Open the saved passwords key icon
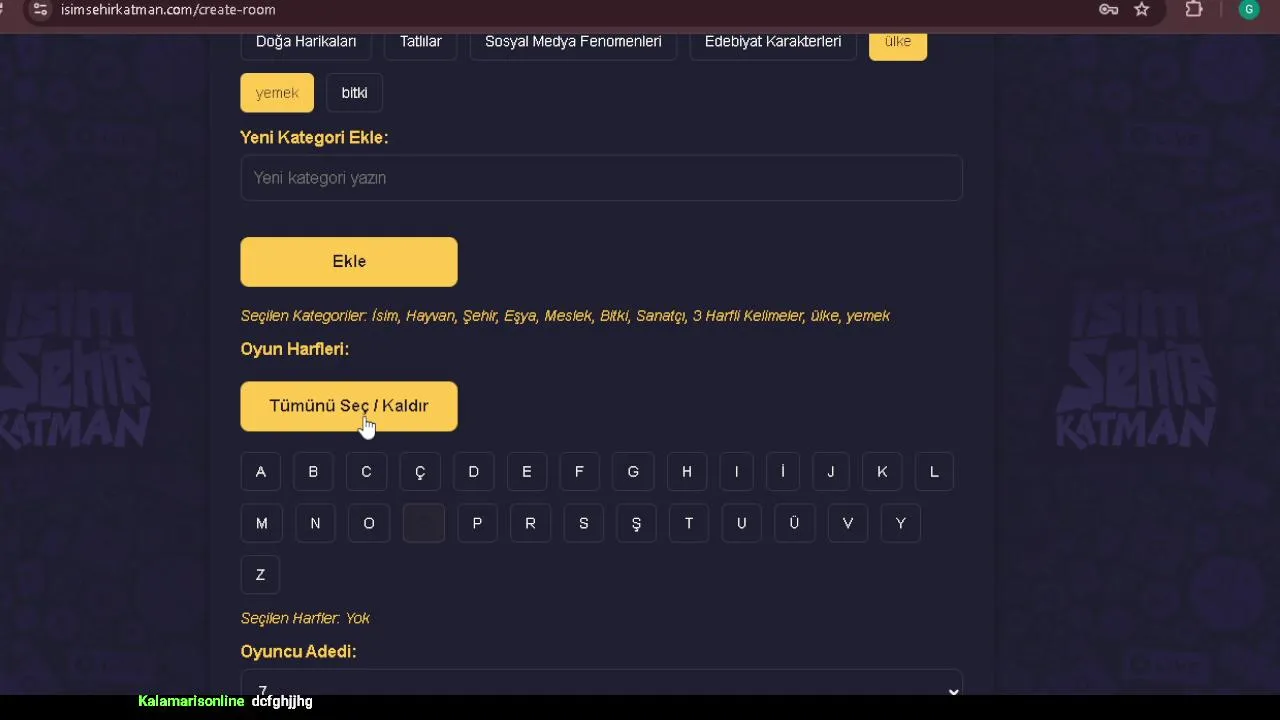 click(1108, 9)
